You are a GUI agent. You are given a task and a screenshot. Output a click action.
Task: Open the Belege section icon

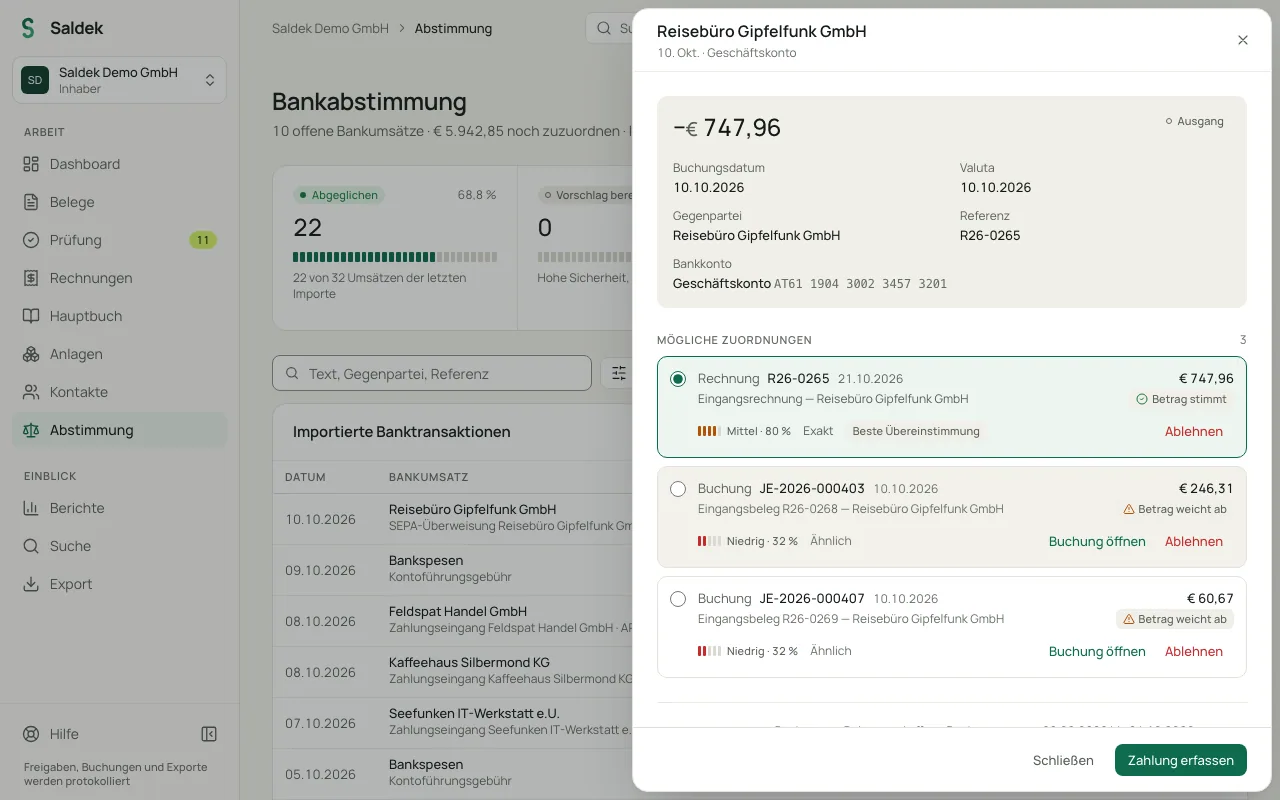pos(31,202)
